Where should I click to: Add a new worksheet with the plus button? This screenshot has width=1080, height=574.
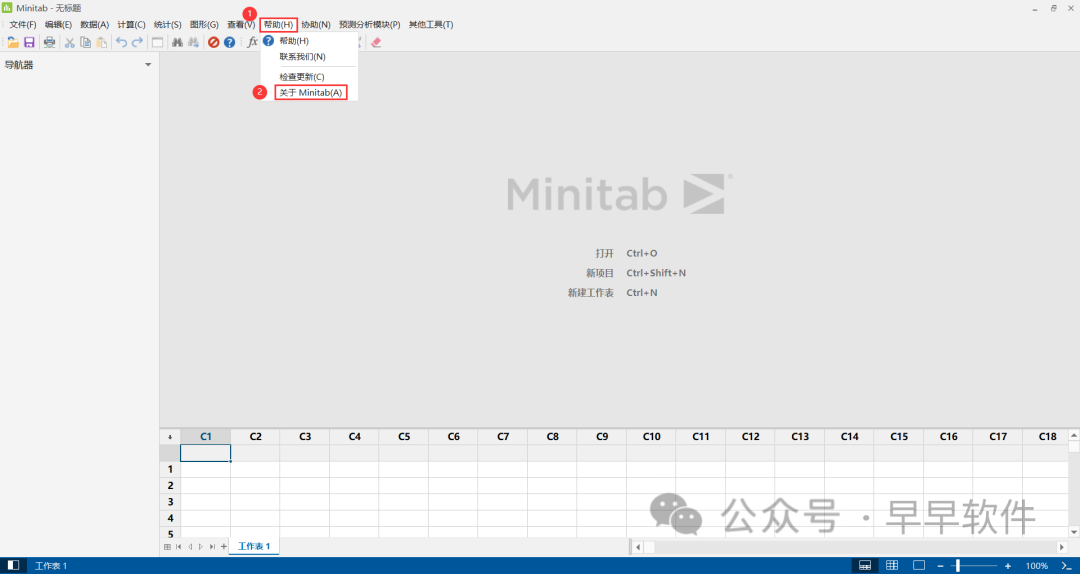click(223, 547)
